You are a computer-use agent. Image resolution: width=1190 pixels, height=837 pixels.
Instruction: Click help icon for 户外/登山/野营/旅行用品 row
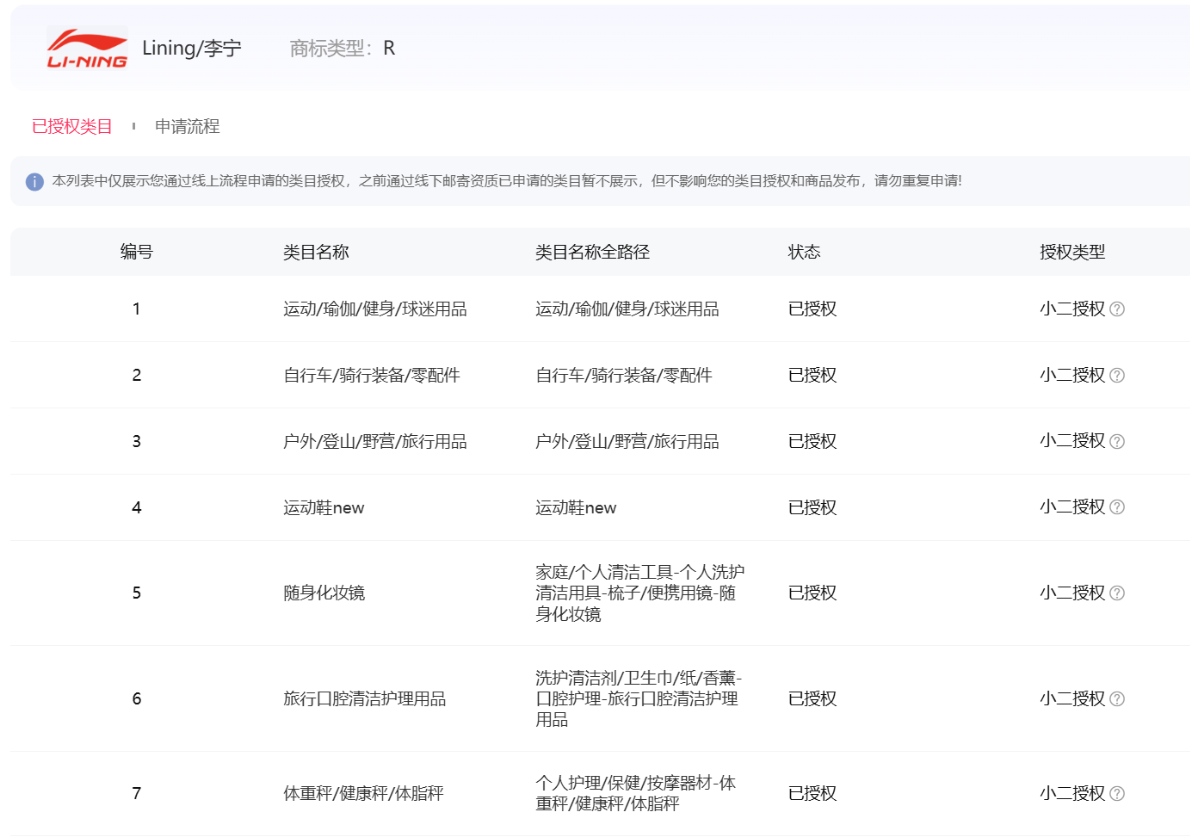(1117, 442)
